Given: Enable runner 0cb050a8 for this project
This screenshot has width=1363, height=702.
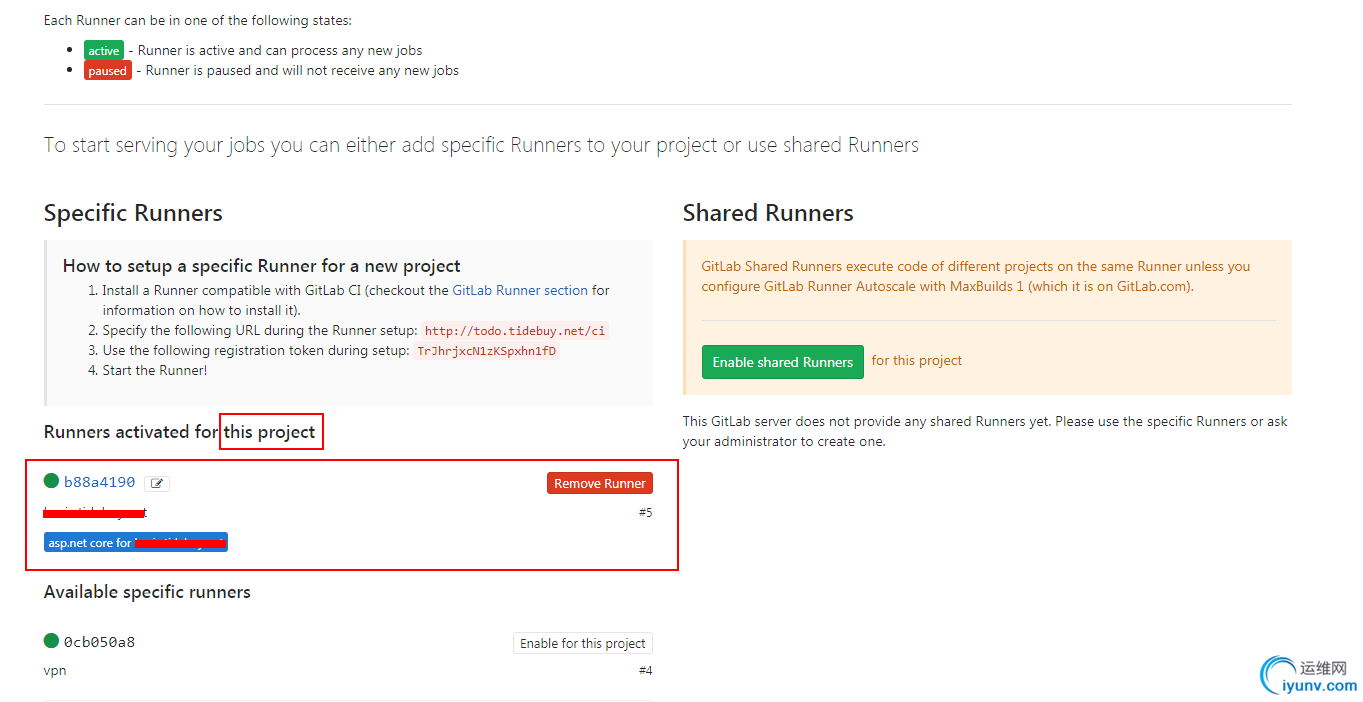Looking at the screenshot, I should point(583,643).
